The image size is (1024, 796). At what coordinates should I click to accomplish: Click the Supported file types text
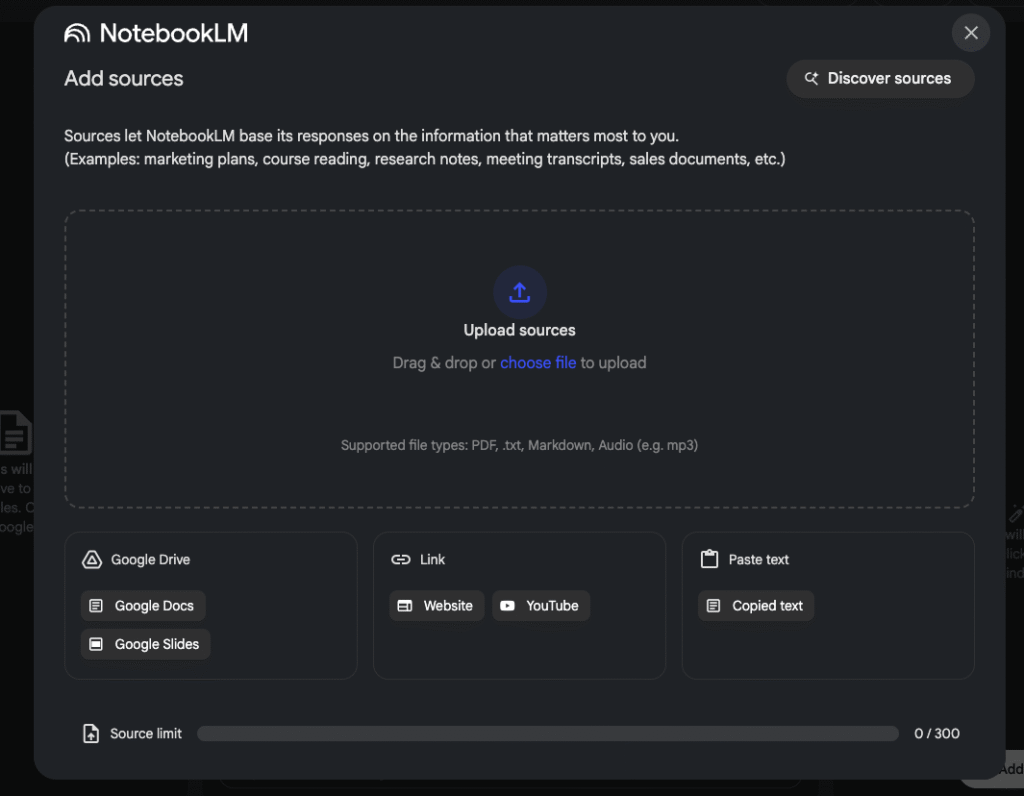[520, 445]
